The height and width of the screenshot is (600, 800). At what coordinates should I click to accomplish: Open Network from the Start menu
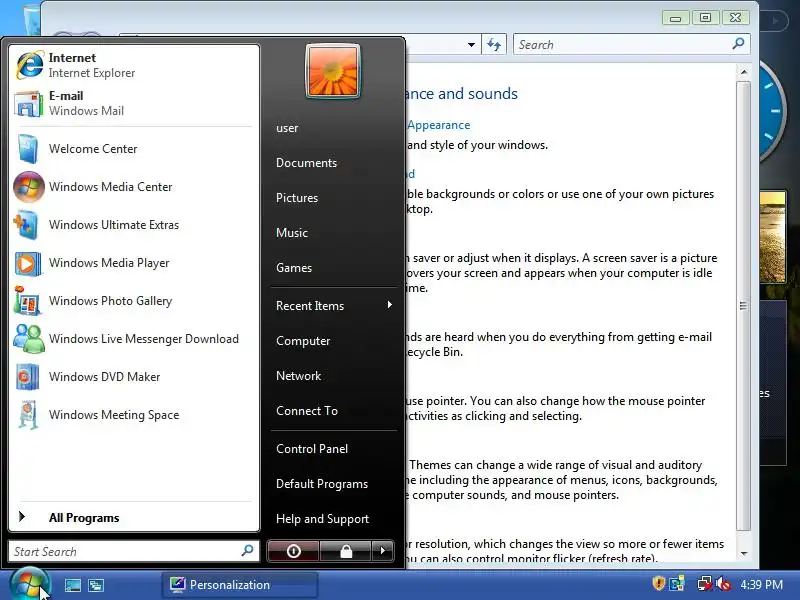coord(298,376)
